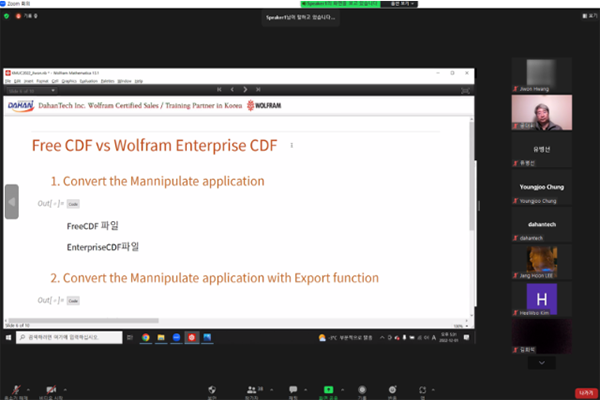Open Mathematica Edit menu
Image resolution: width=600 pixels, height=400 pixels.
[17, 81]
